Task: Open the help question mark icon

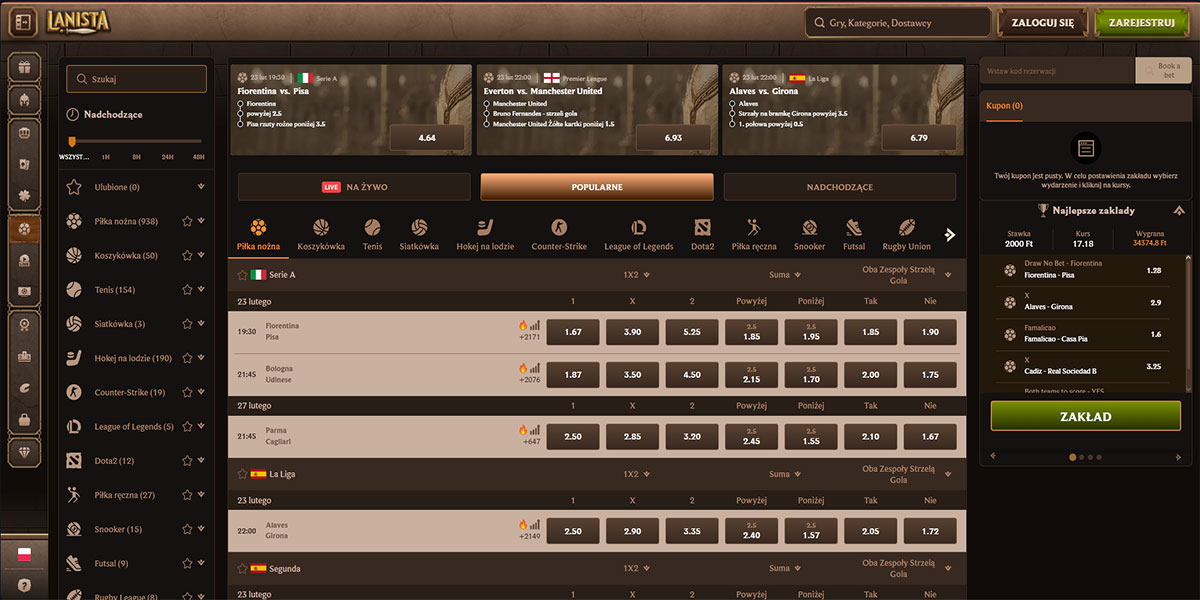Action: [24, 585]
